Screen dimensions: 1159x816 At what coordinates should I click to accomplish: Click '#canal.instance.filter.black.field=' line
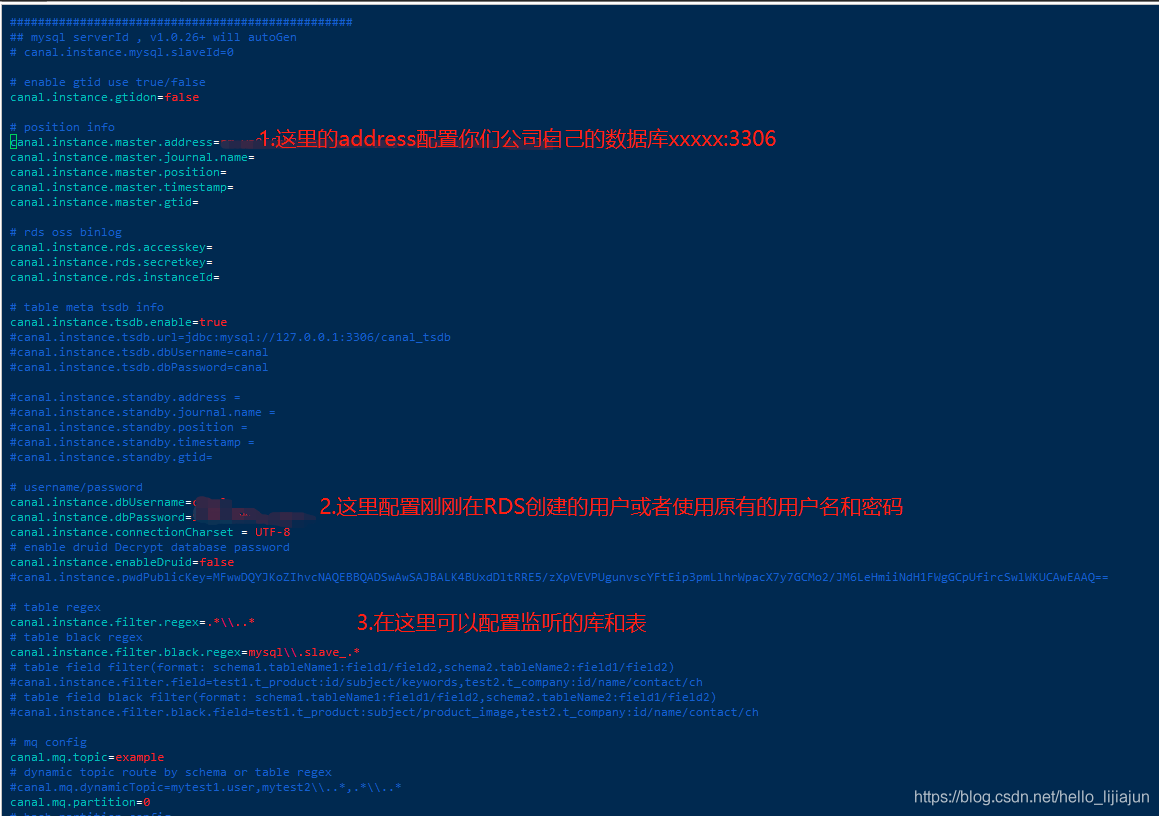[384, 713]
